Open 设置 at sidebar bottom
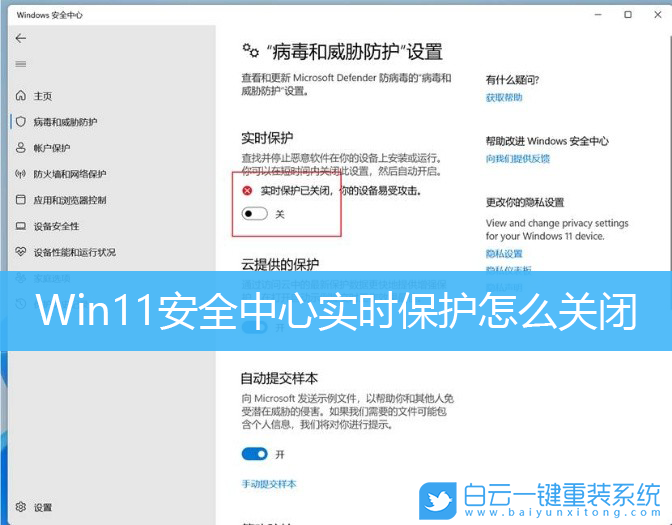Viewport: 672px width, 525px height. point(43,507)
